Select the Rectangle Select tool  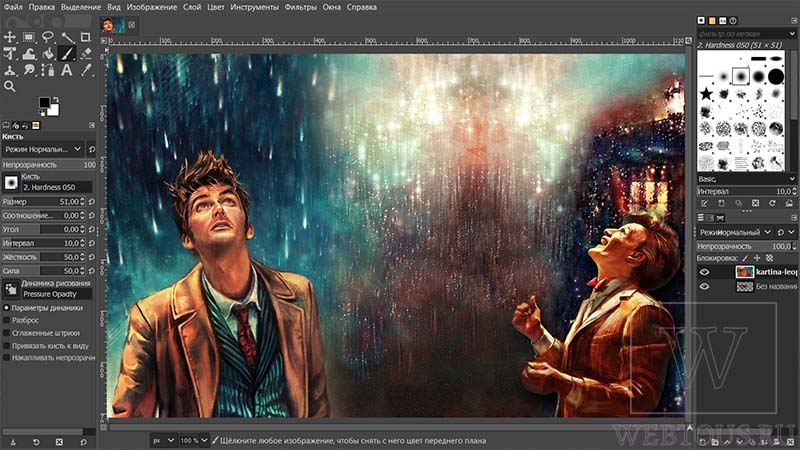pyautogui.click(x=29, y=37)
